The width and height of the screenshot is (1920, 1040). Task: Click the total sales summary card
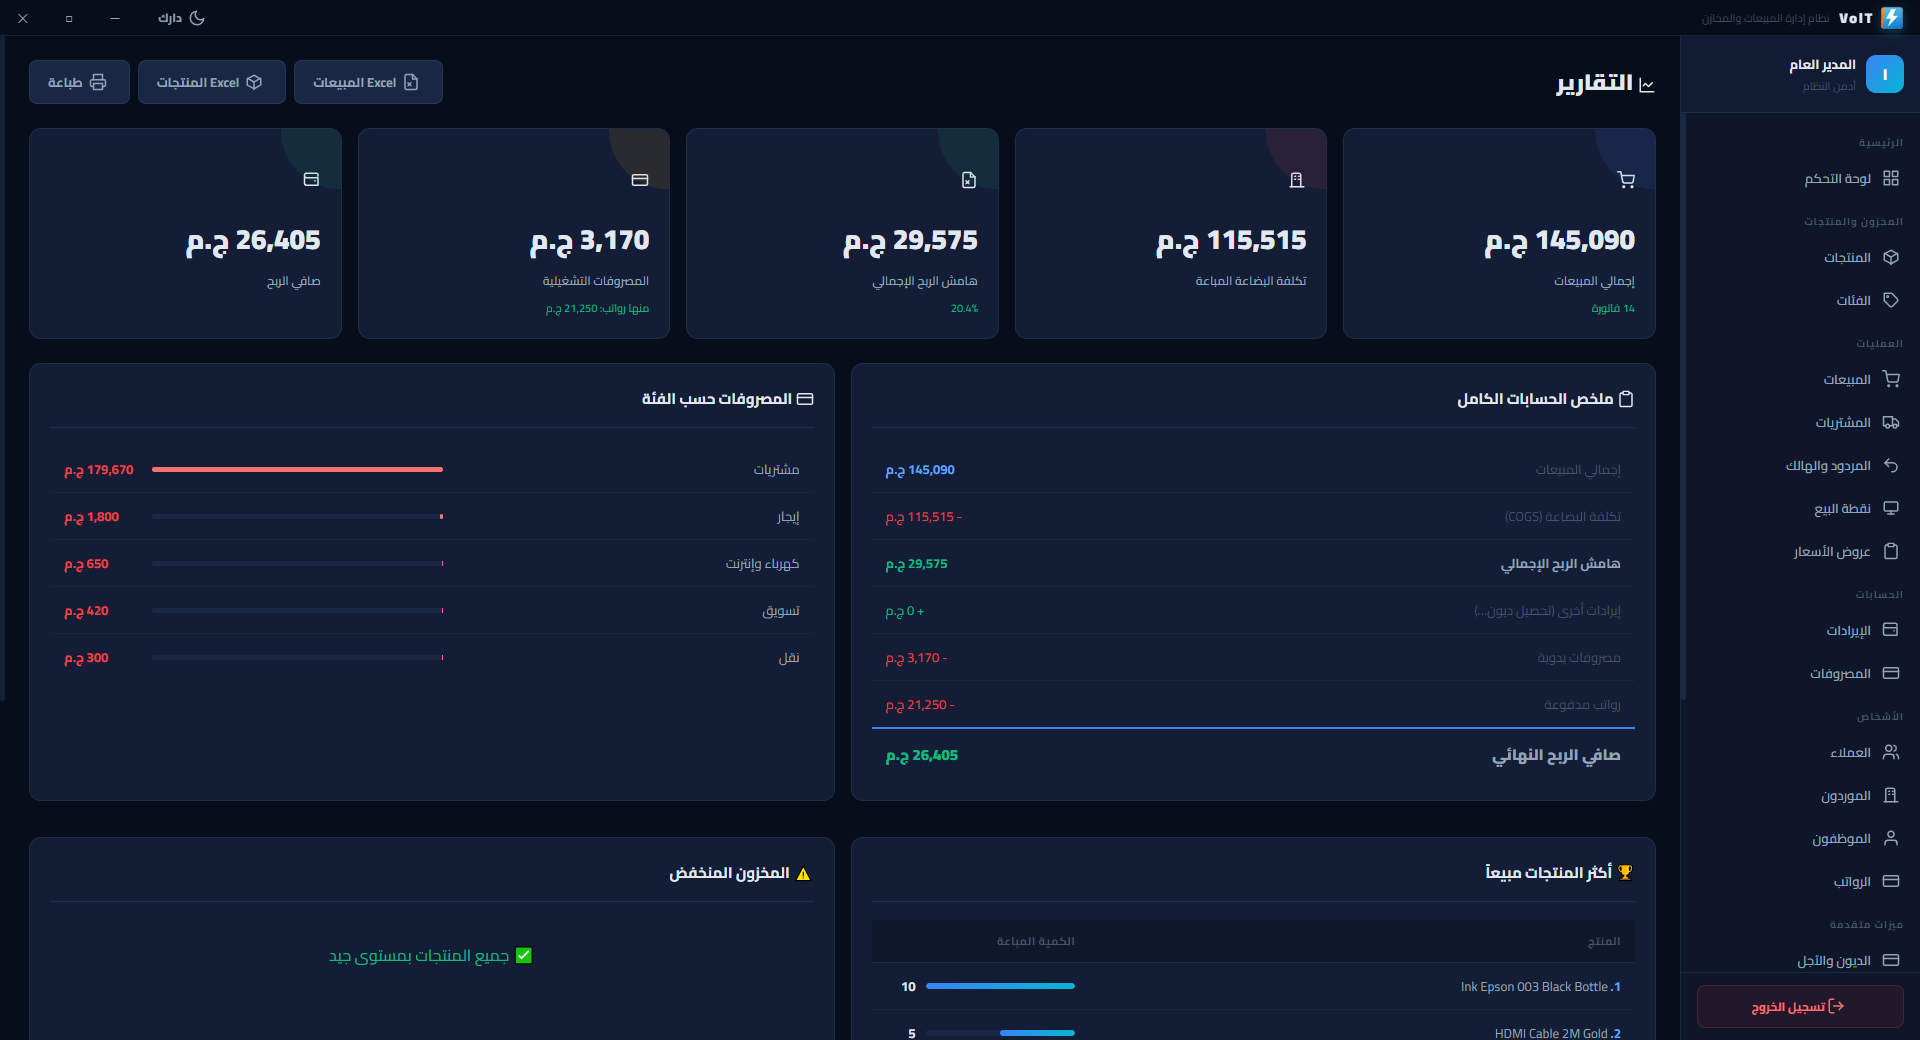pyautogui.click(x=1499, y=233)
